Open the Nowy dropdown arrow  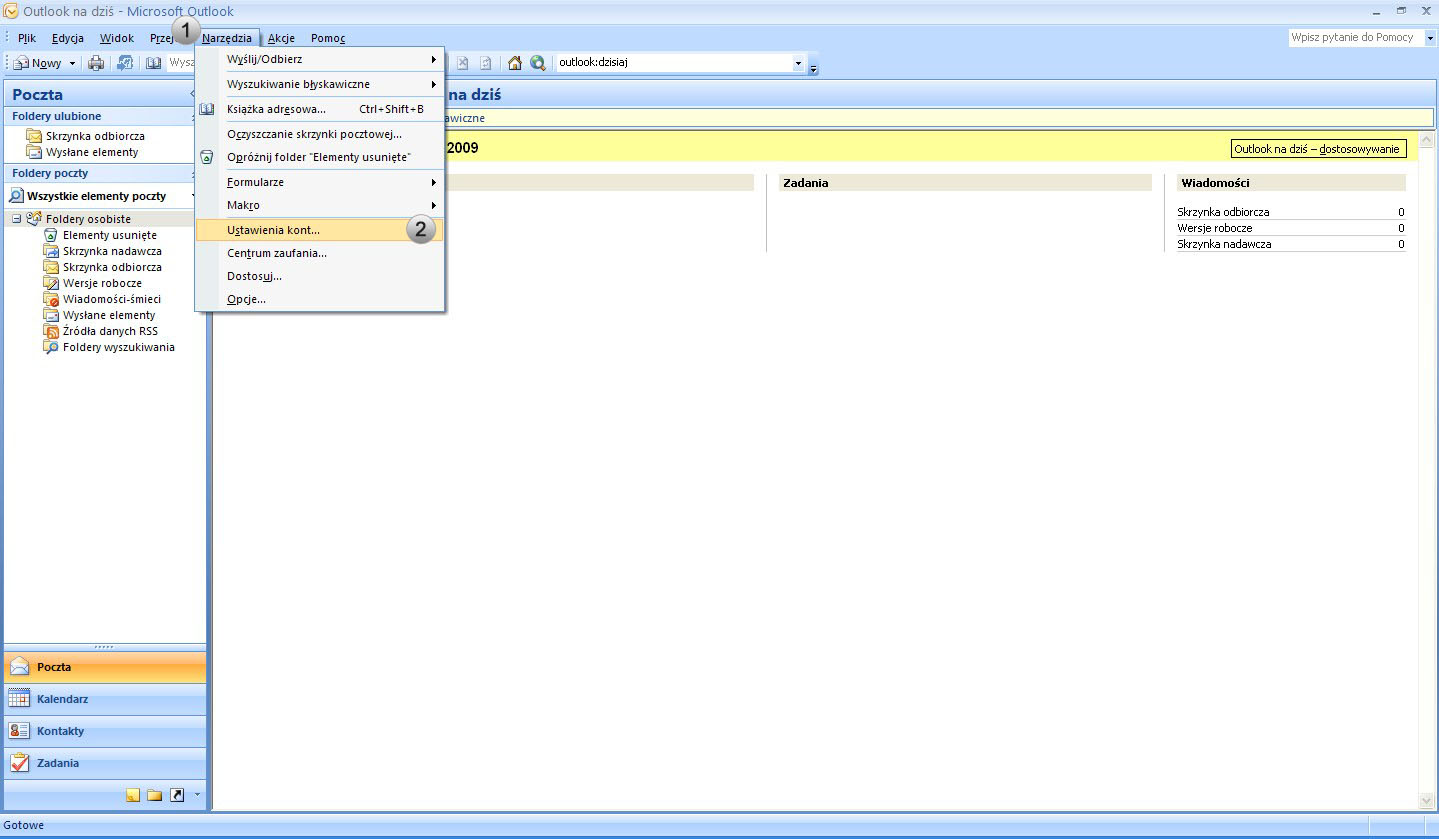(72, 63)
